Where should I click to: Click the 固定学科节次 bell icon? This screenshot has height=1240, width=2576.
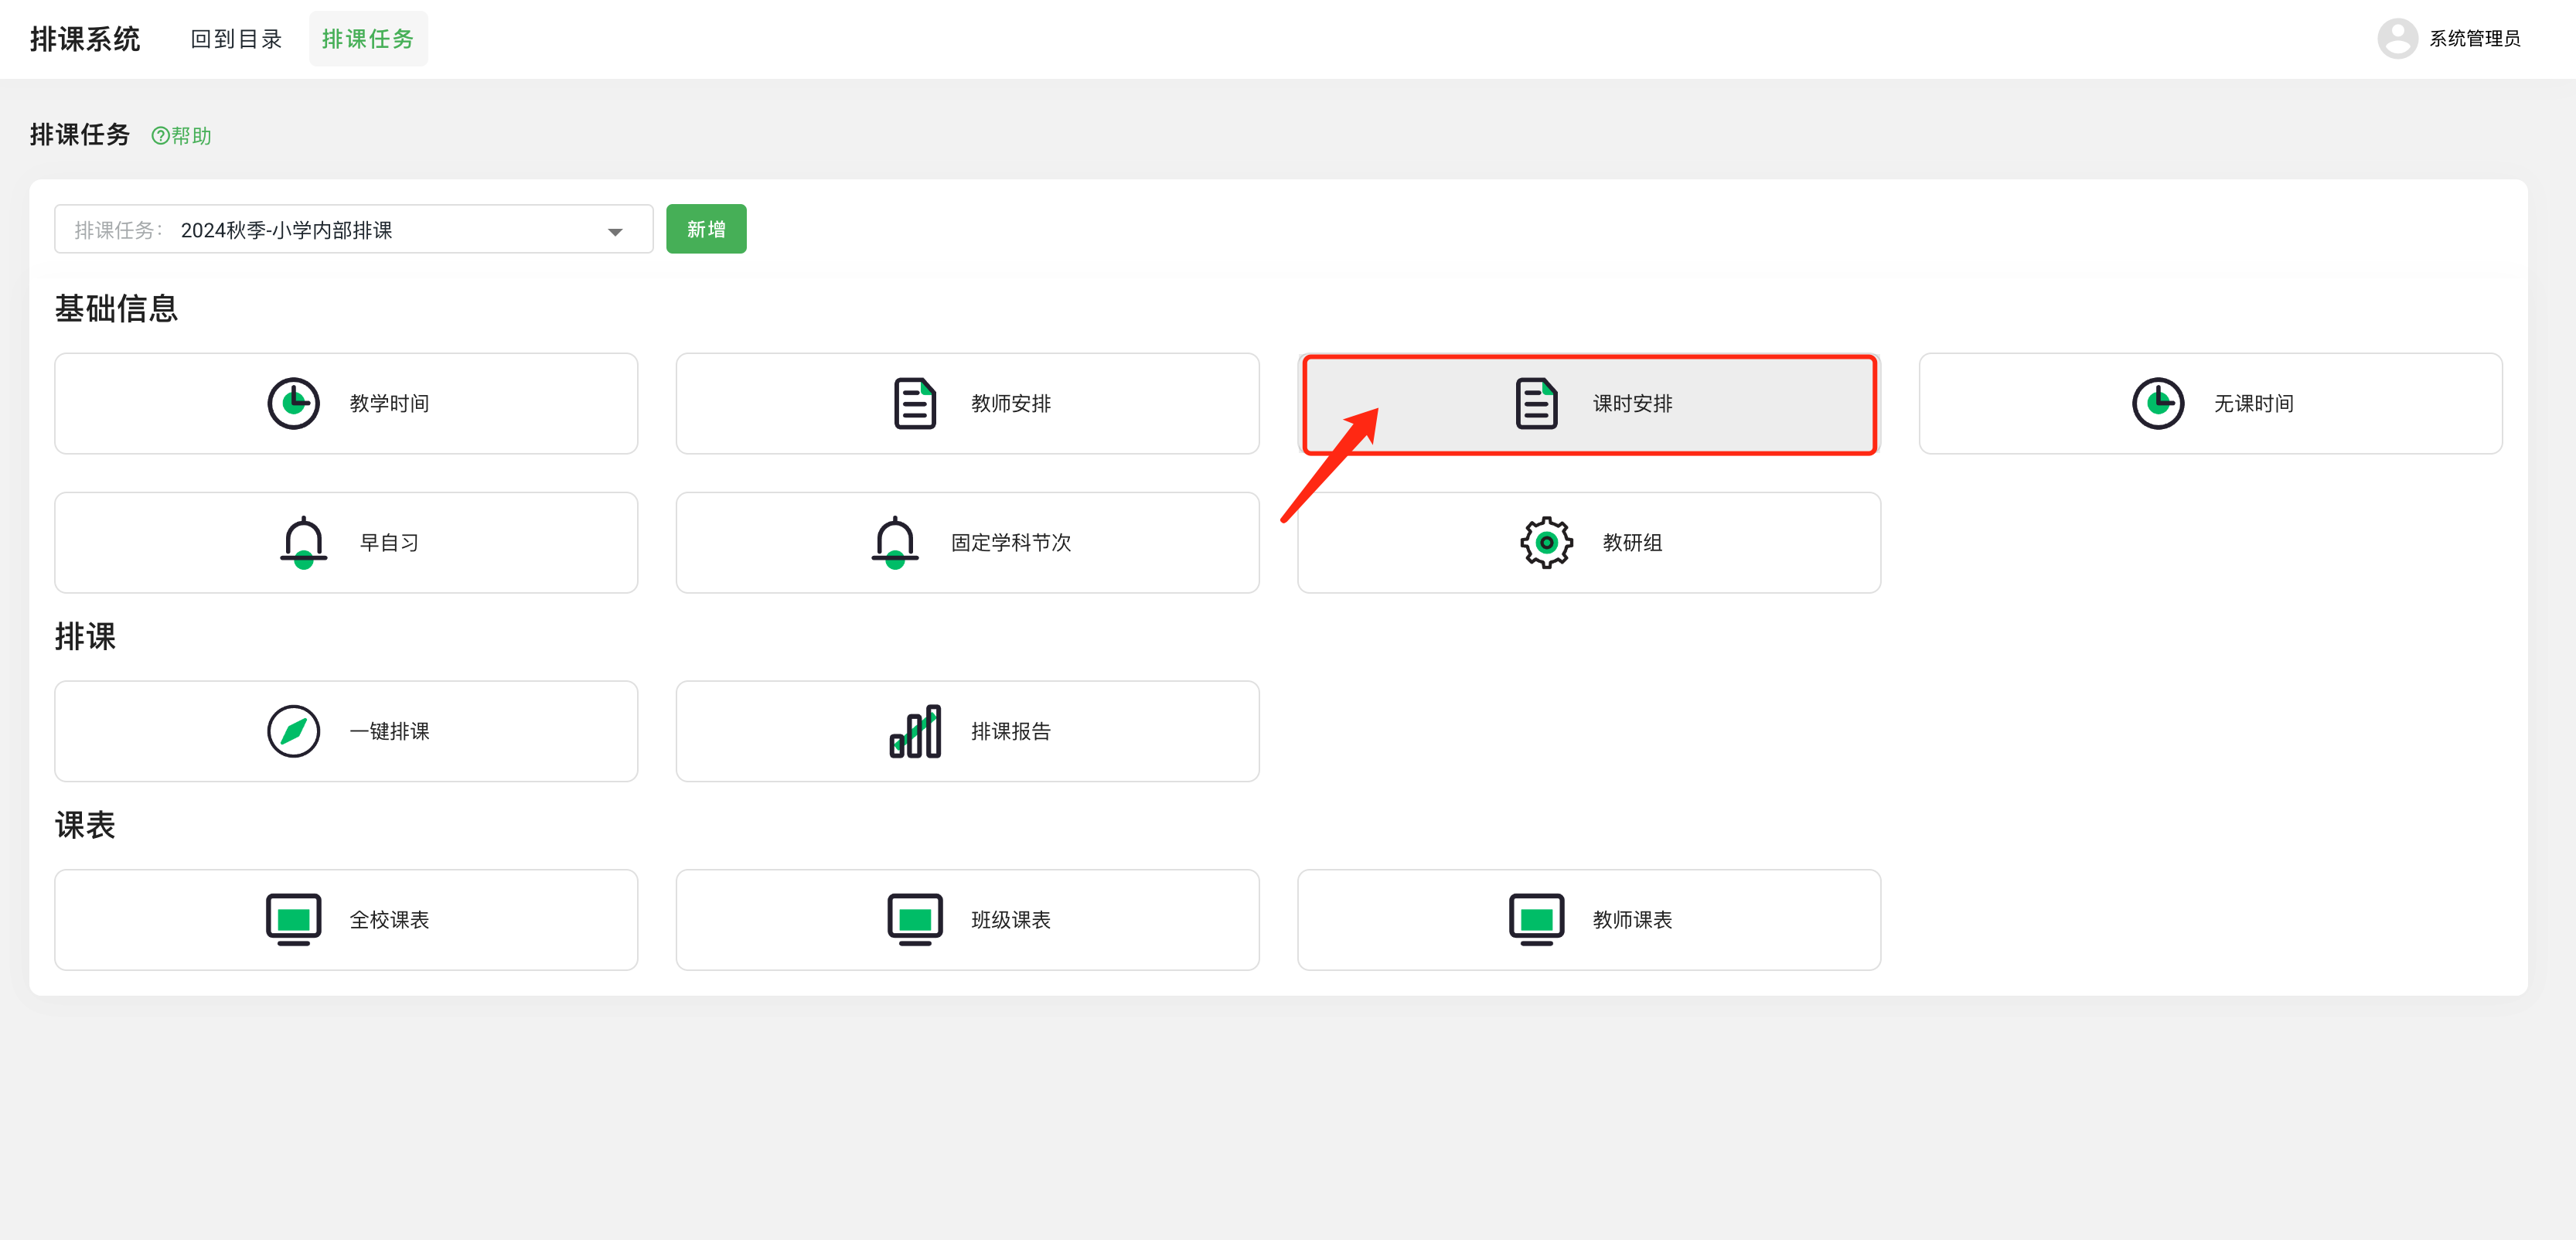895,542
